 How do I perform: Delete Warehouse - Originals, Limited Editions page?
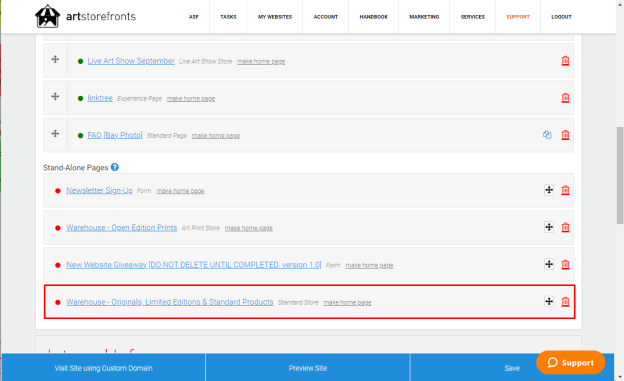pos(565,302)
